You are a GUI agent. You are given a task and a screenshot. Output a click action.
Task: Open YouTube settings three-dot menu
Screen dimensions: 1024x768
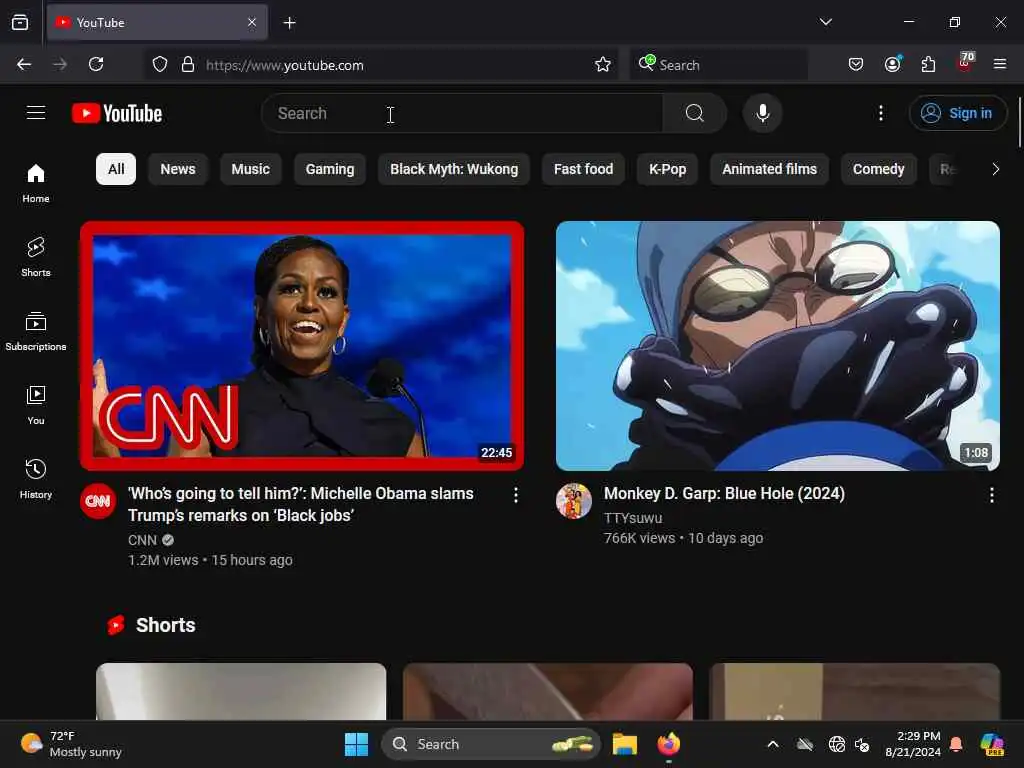[x=880, y=113]
